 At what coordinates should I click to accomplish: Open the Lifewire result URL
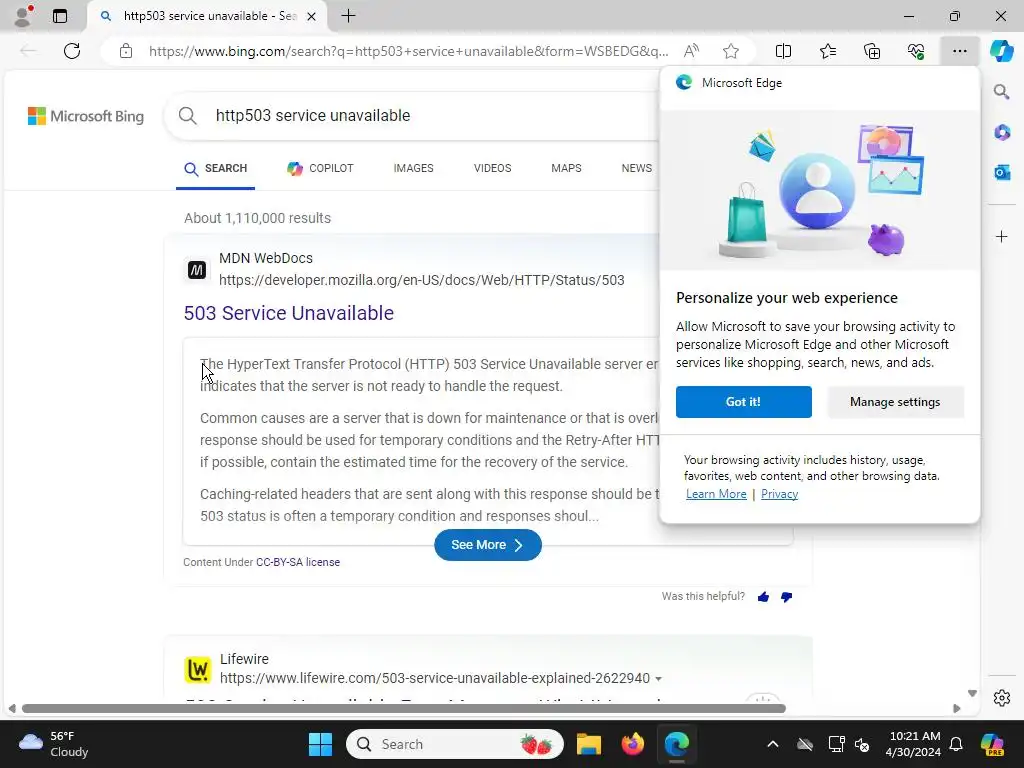tap(435, 678)
